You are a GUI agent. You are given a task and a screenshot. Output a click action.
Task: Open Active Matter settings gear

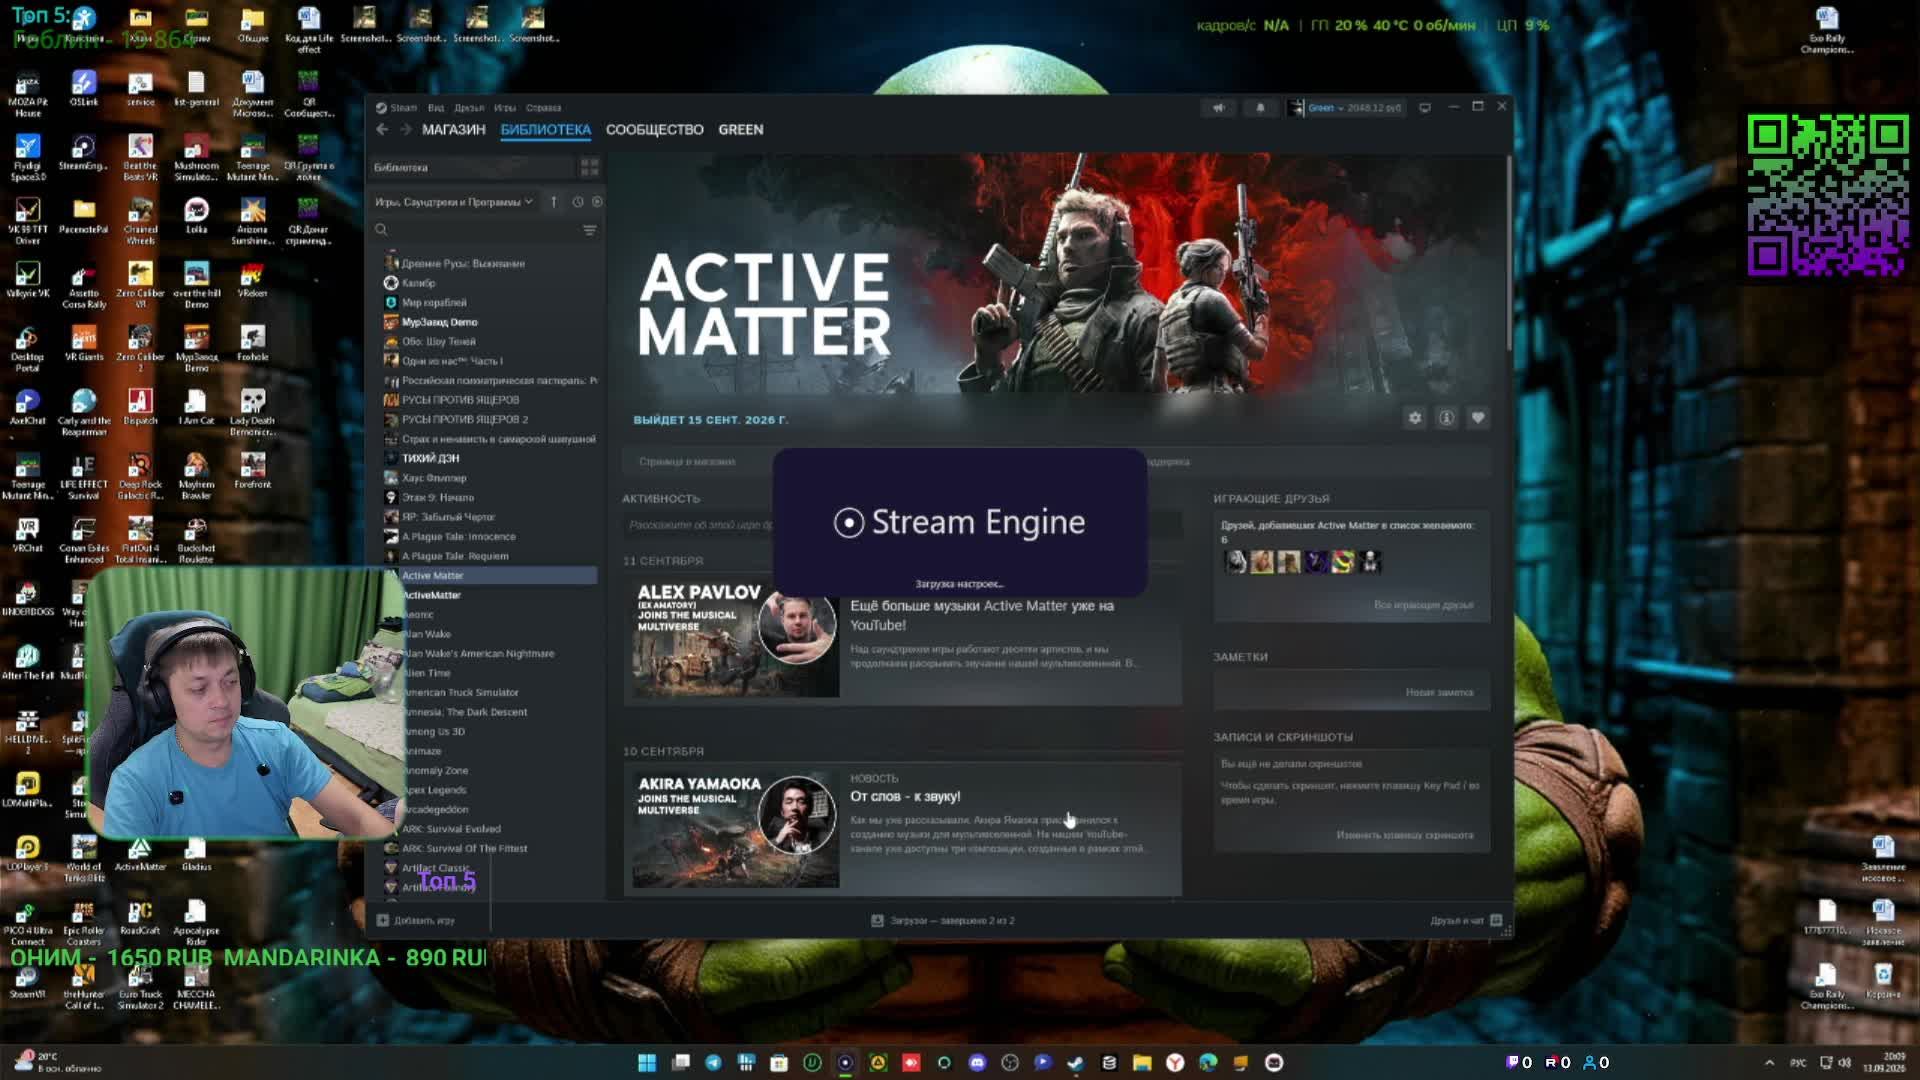click(1415, 418)
